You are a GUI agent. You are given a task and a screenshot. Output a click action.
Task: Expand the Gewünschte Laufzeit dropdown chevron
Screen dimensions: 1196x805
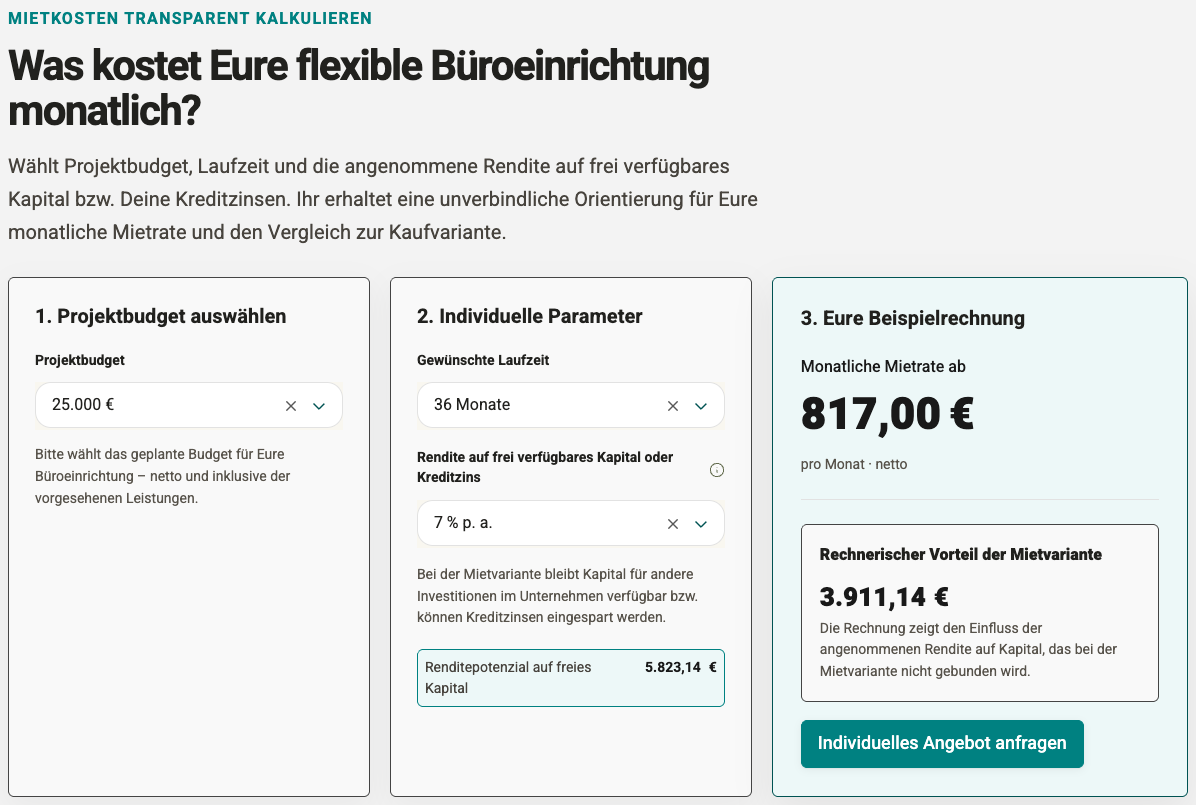tap(700, 406)
